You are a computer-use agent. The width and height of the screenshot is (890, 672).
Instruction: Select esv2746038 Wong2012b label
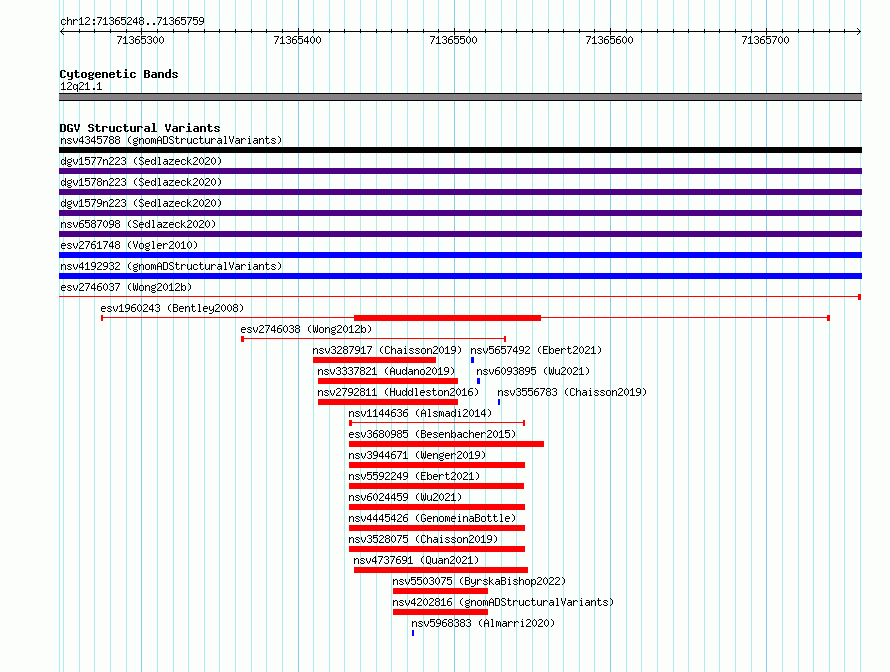coord(306,329)
